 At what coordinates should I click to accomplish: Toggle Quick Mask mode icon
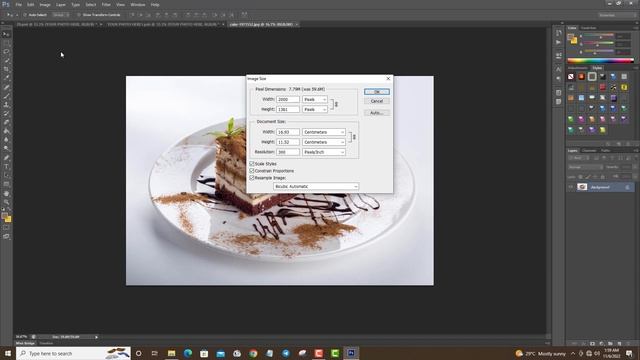click(x=6, y=228)
